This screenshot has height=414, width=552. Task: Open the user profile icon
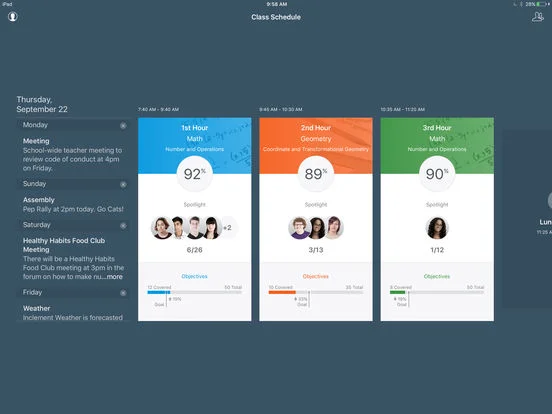[x=13, y=17]
